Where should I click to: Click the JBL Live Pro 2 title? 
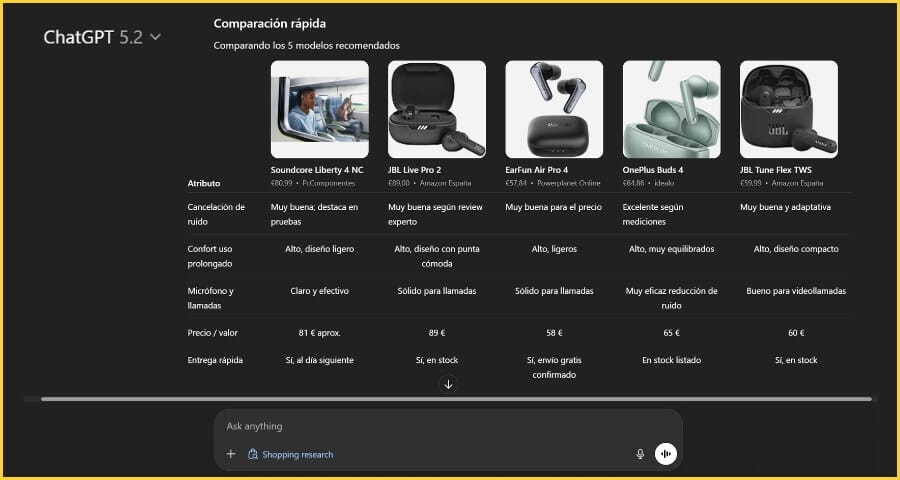click(x=414, y=170)
